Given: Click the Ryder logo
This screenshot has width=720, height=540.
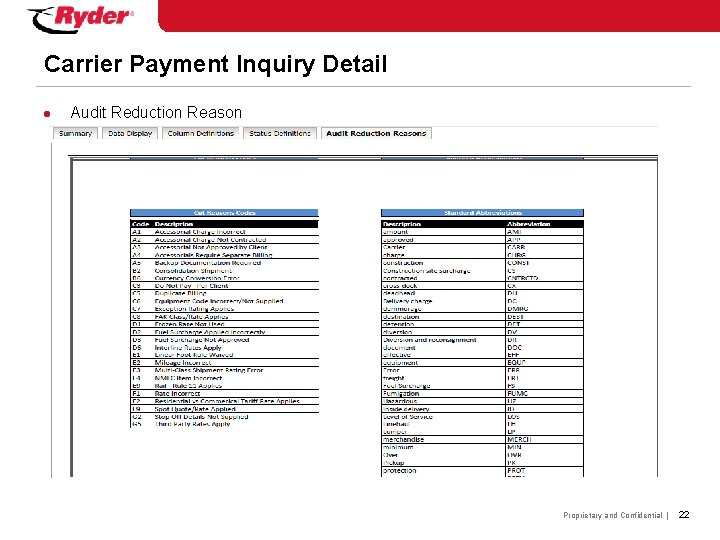Looking at the screenshot, I should tap(81, 19).
